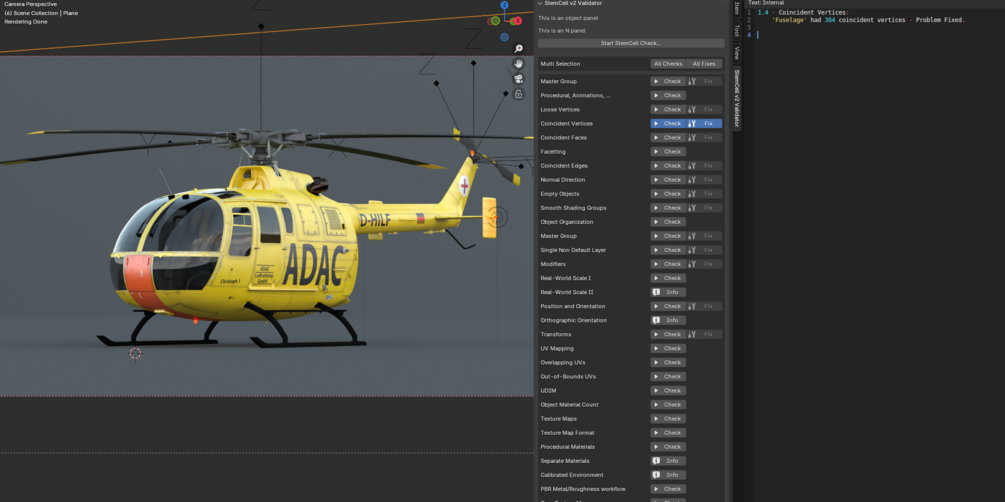Click the 'Coincident Vertices:' text in editor
1005x502 pixels.
pos(813,13)
